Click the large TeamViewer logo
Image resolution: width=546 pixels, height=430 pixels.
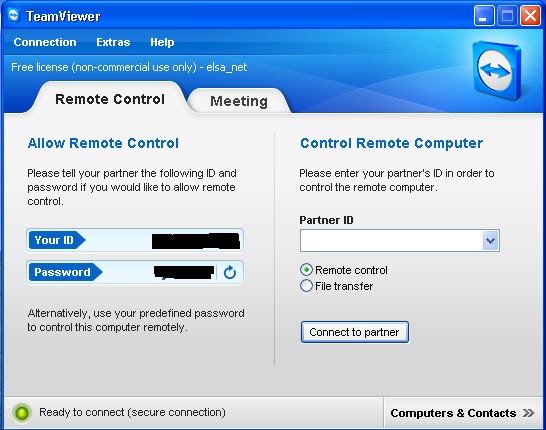click(x=497, y=70)
